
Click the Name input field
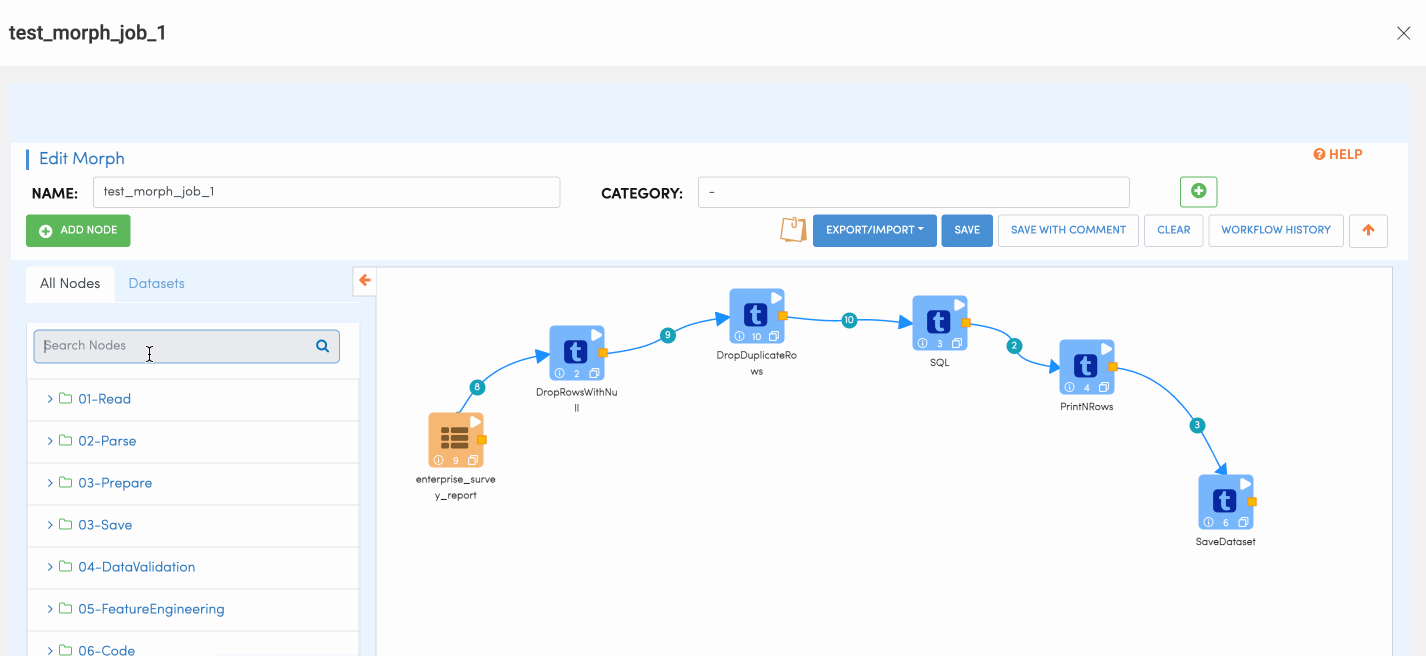click(326, 192)
